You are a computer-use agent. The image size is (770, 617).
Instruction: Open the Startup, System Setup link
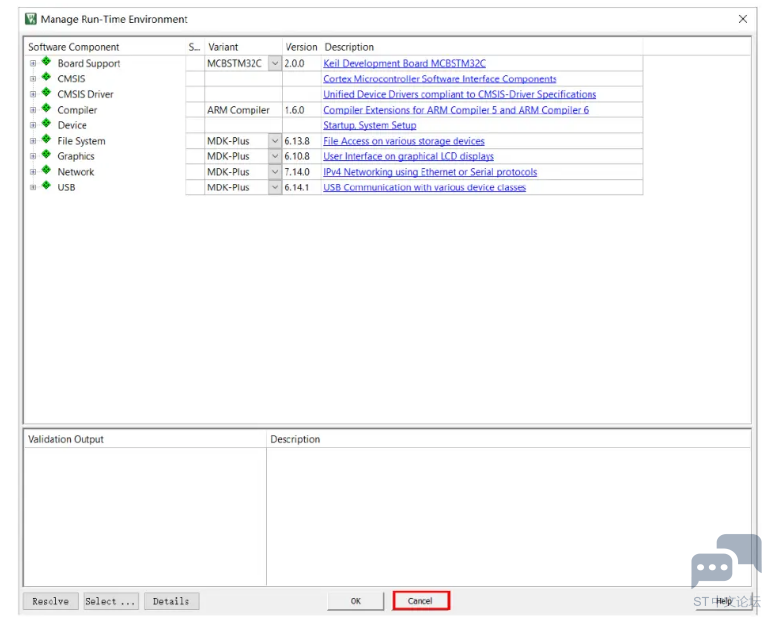[370, 125]
